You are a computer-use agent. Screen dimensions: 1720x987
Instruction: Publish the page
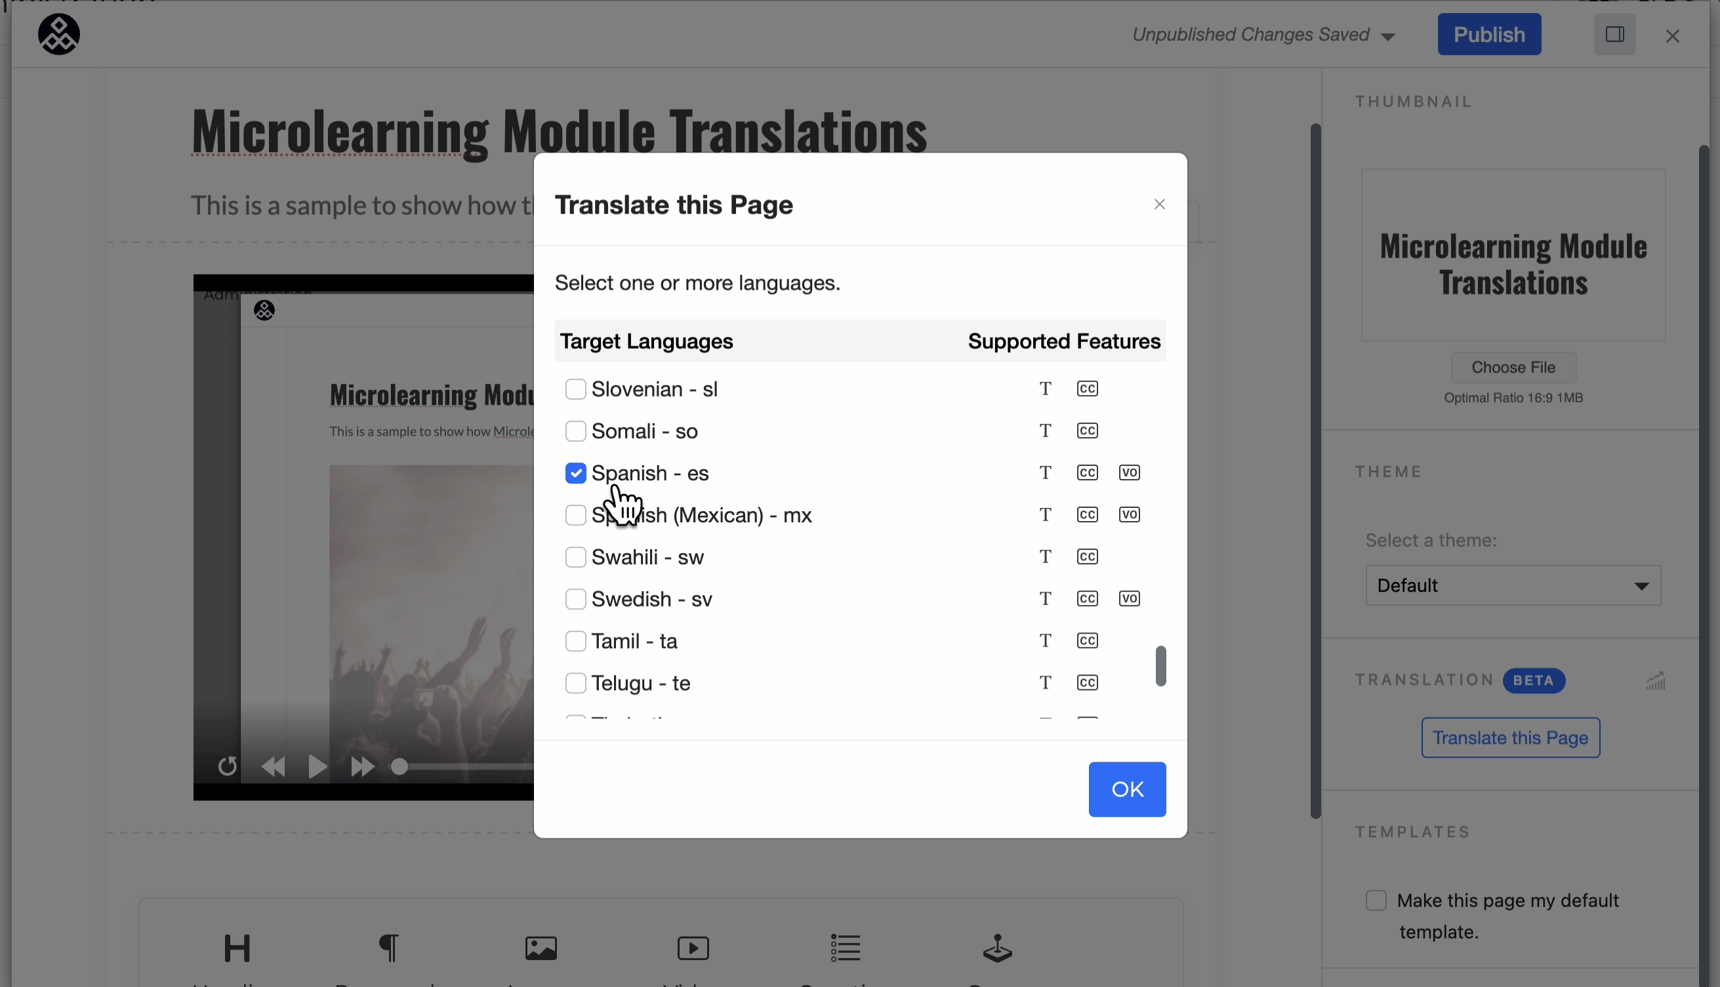click(1489, 34)
